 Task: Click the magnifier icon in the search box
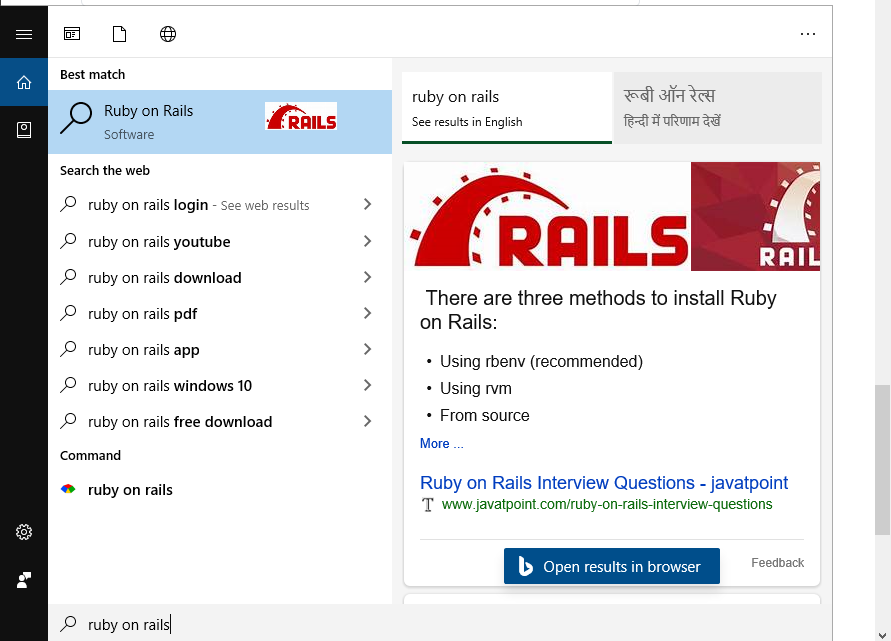pos(68,624)
